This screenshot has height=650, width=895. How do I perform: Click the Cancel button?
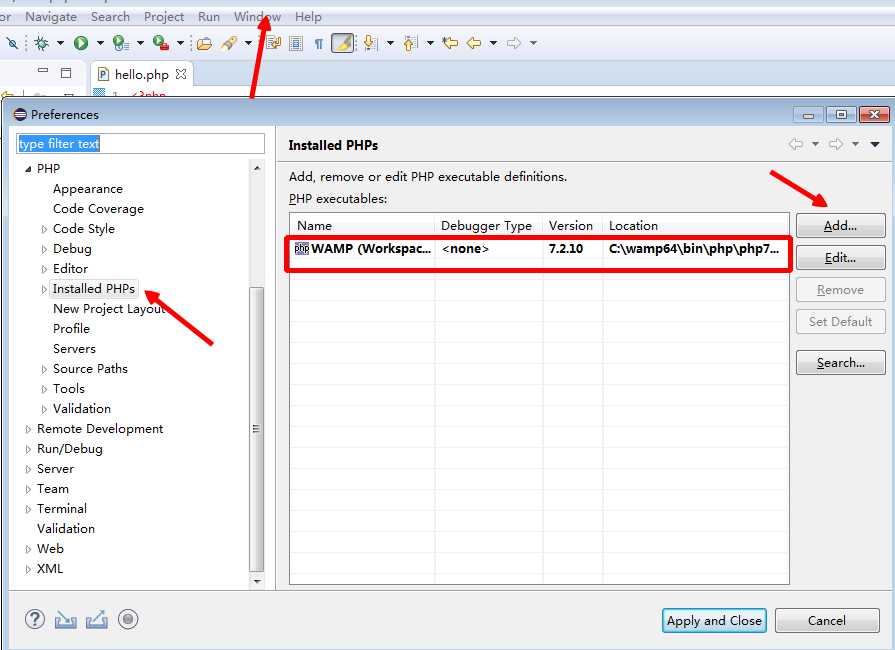tap(827, 620)
